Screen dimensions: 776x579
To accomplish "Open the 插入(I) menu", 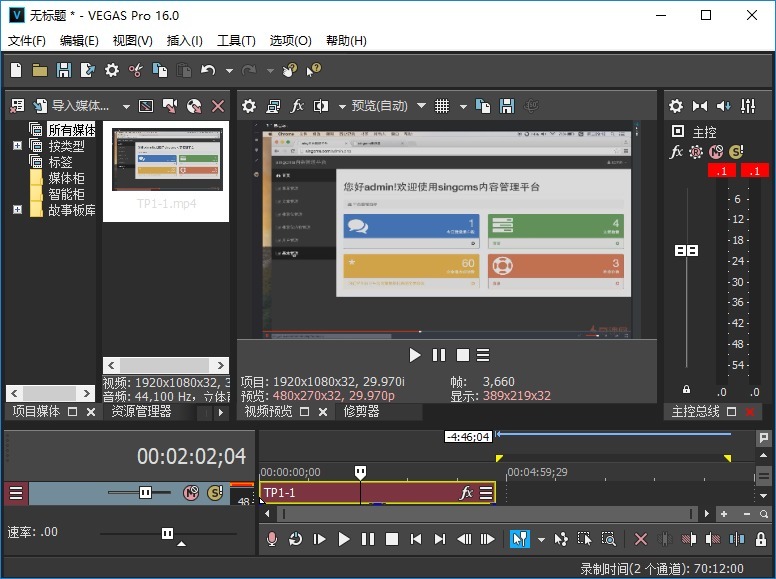I will pos(184,41).
